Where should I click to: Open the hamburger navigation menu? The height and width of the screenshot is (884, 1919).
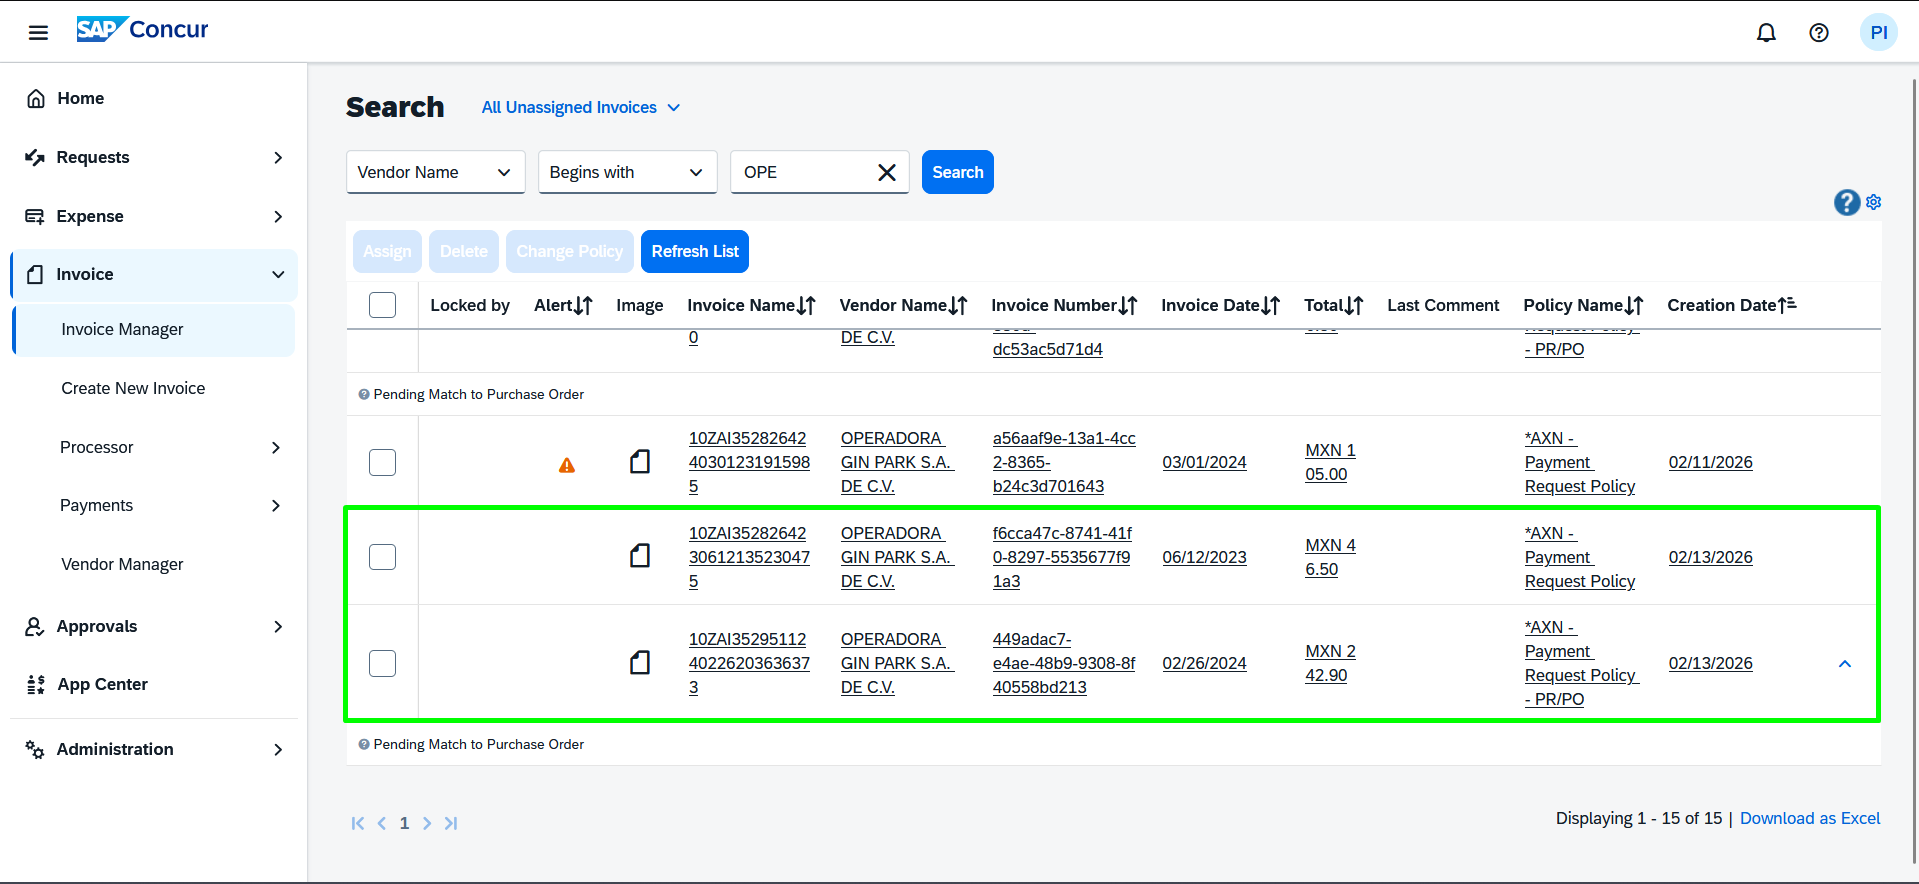coord(38,33)
